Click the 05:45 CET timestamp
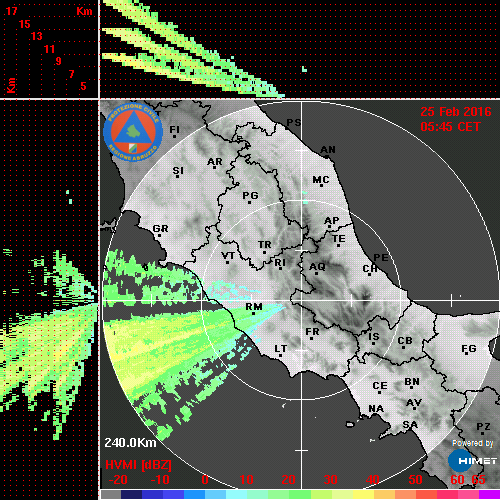Screen dimensions: 500x500 [450, 127]
